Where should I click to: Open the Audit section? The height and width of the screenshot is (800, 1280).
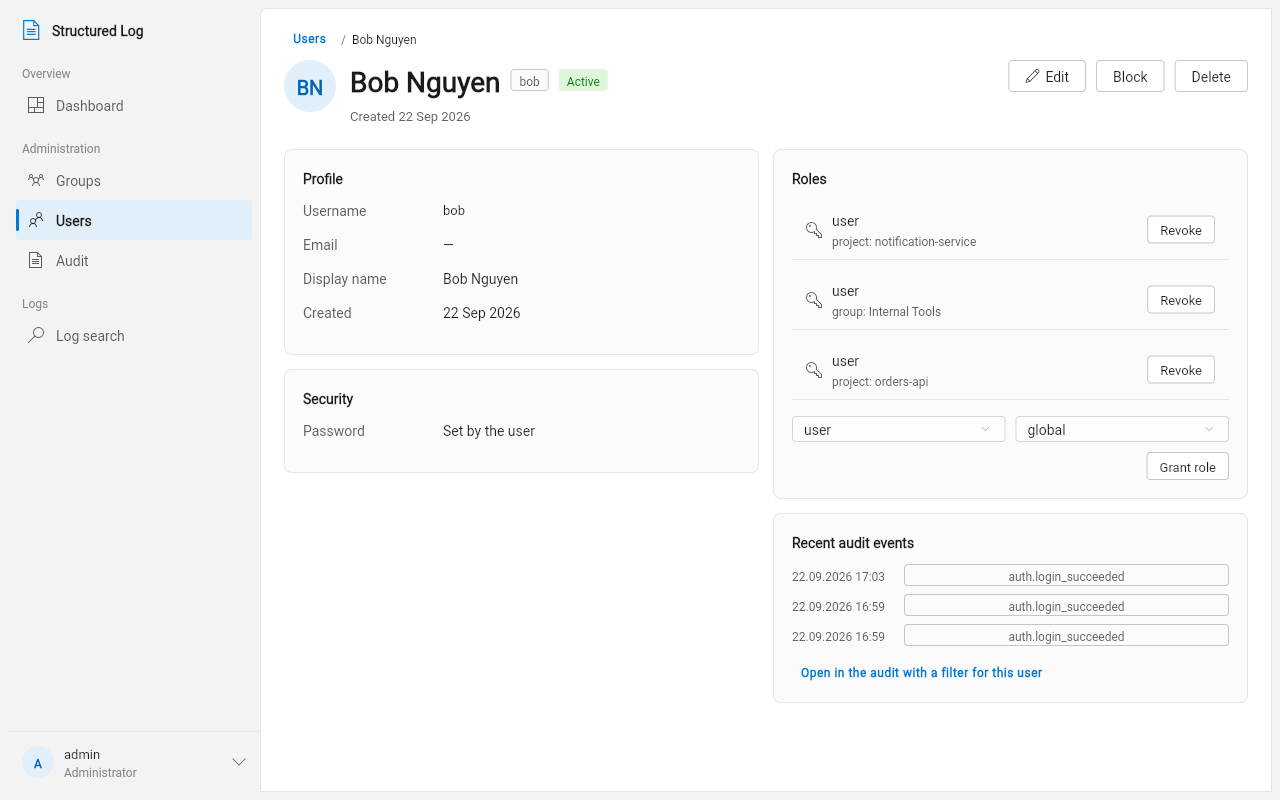pyautogui.click(x=134, y=261)
